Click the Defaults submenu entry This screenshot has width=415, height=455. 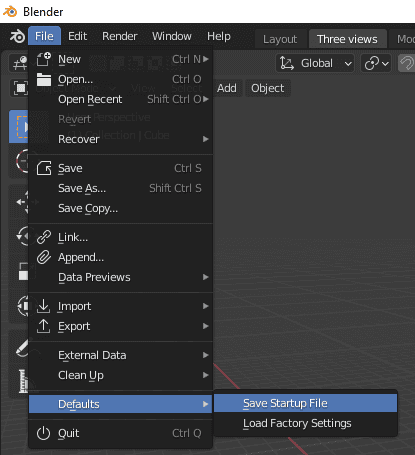(x=120, y=404)
